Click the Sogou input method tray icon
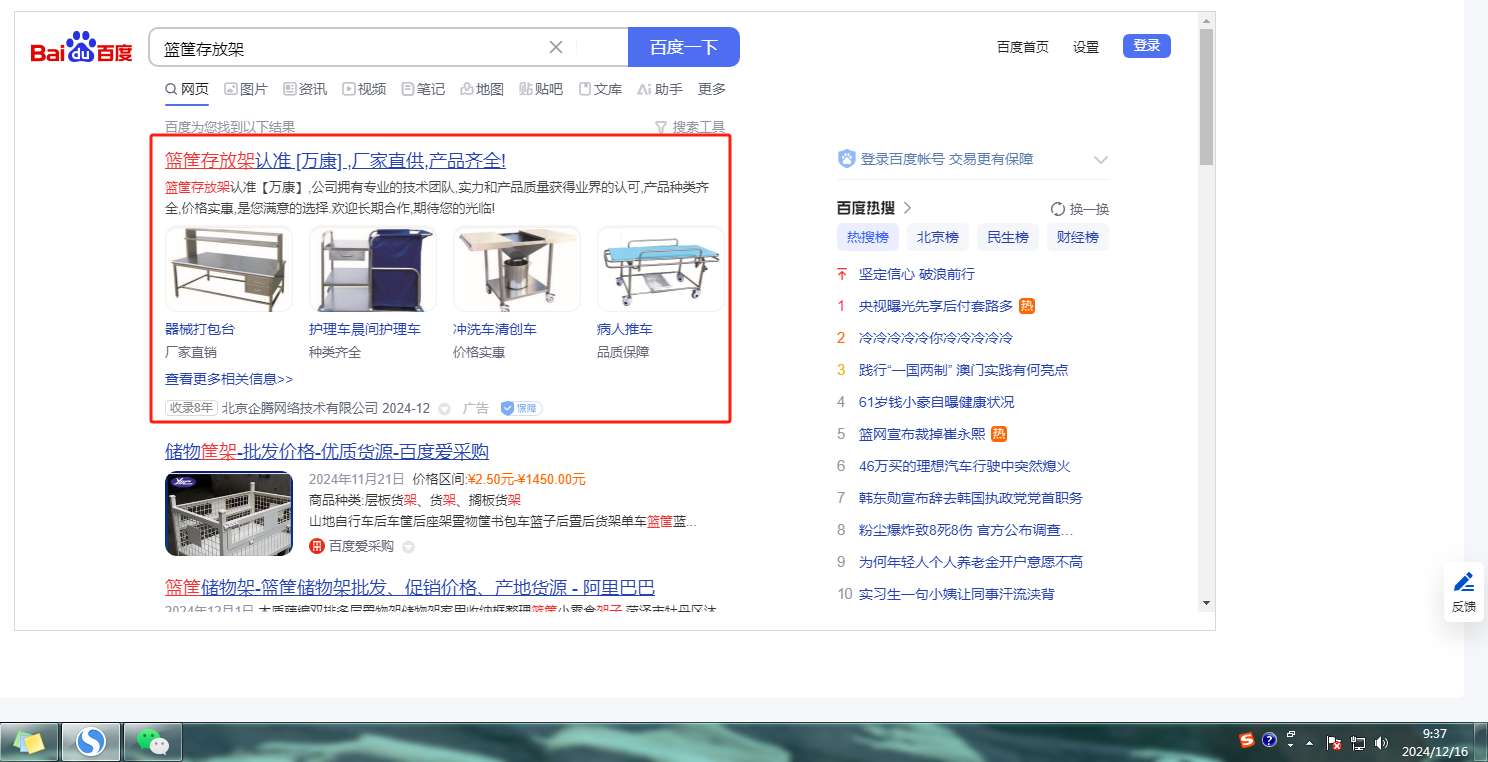The image size is (1488, 762). [1247, 740]
